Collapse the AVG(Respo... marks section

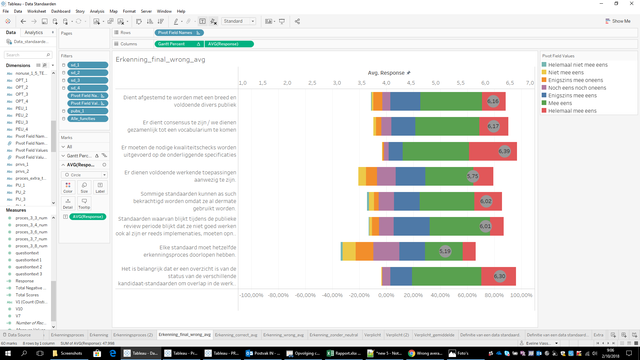click(63, 165)
